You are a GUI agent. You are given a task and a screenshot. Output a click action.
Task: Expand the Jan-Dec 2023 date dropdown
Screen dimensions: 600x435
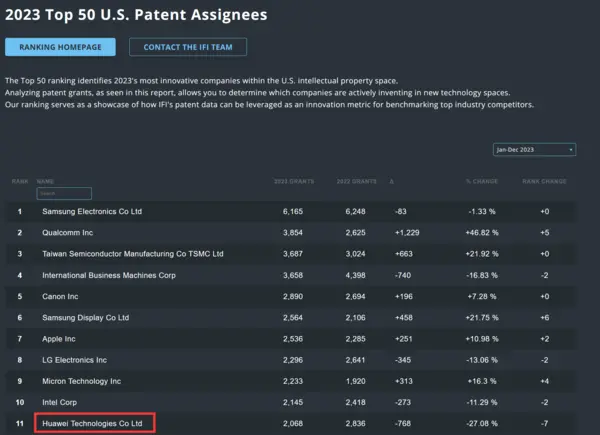pyautogui.click(x=535, y=149)
